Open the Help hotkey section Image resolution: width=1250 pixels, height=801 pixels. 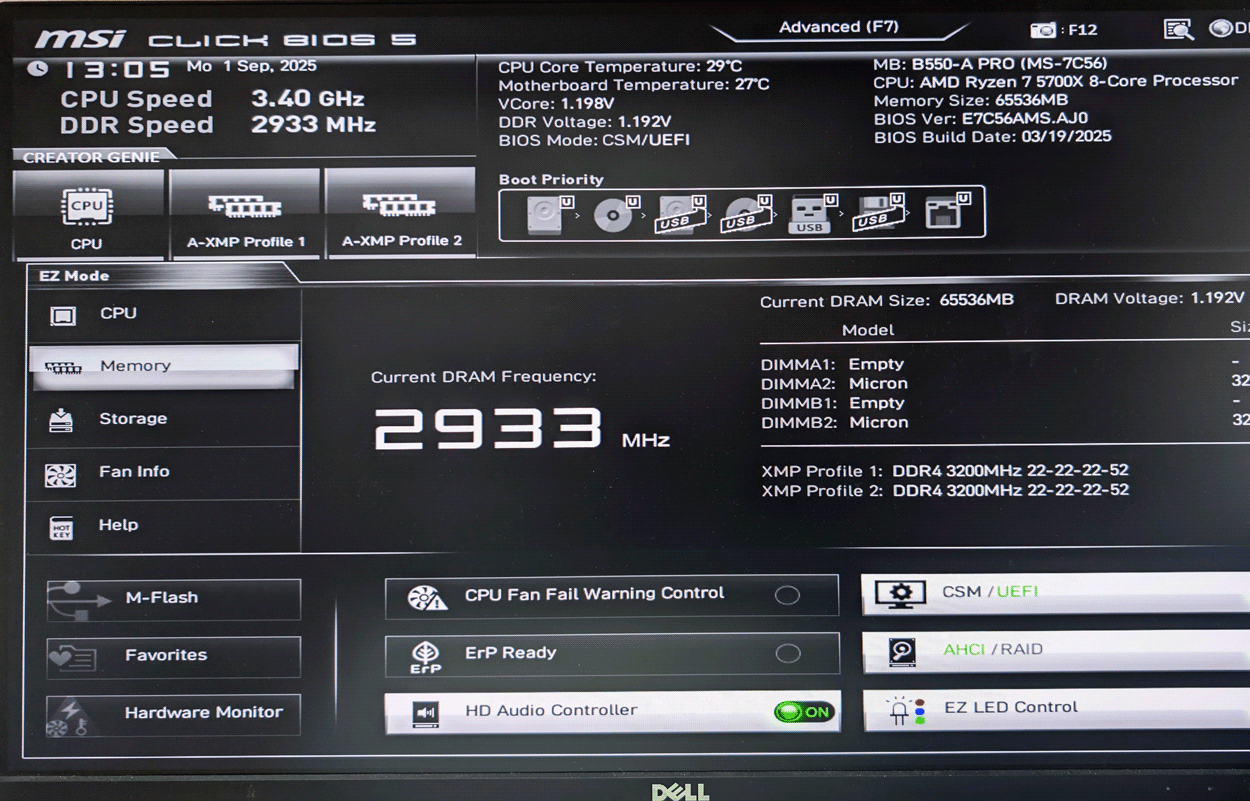tap(164, 525)
